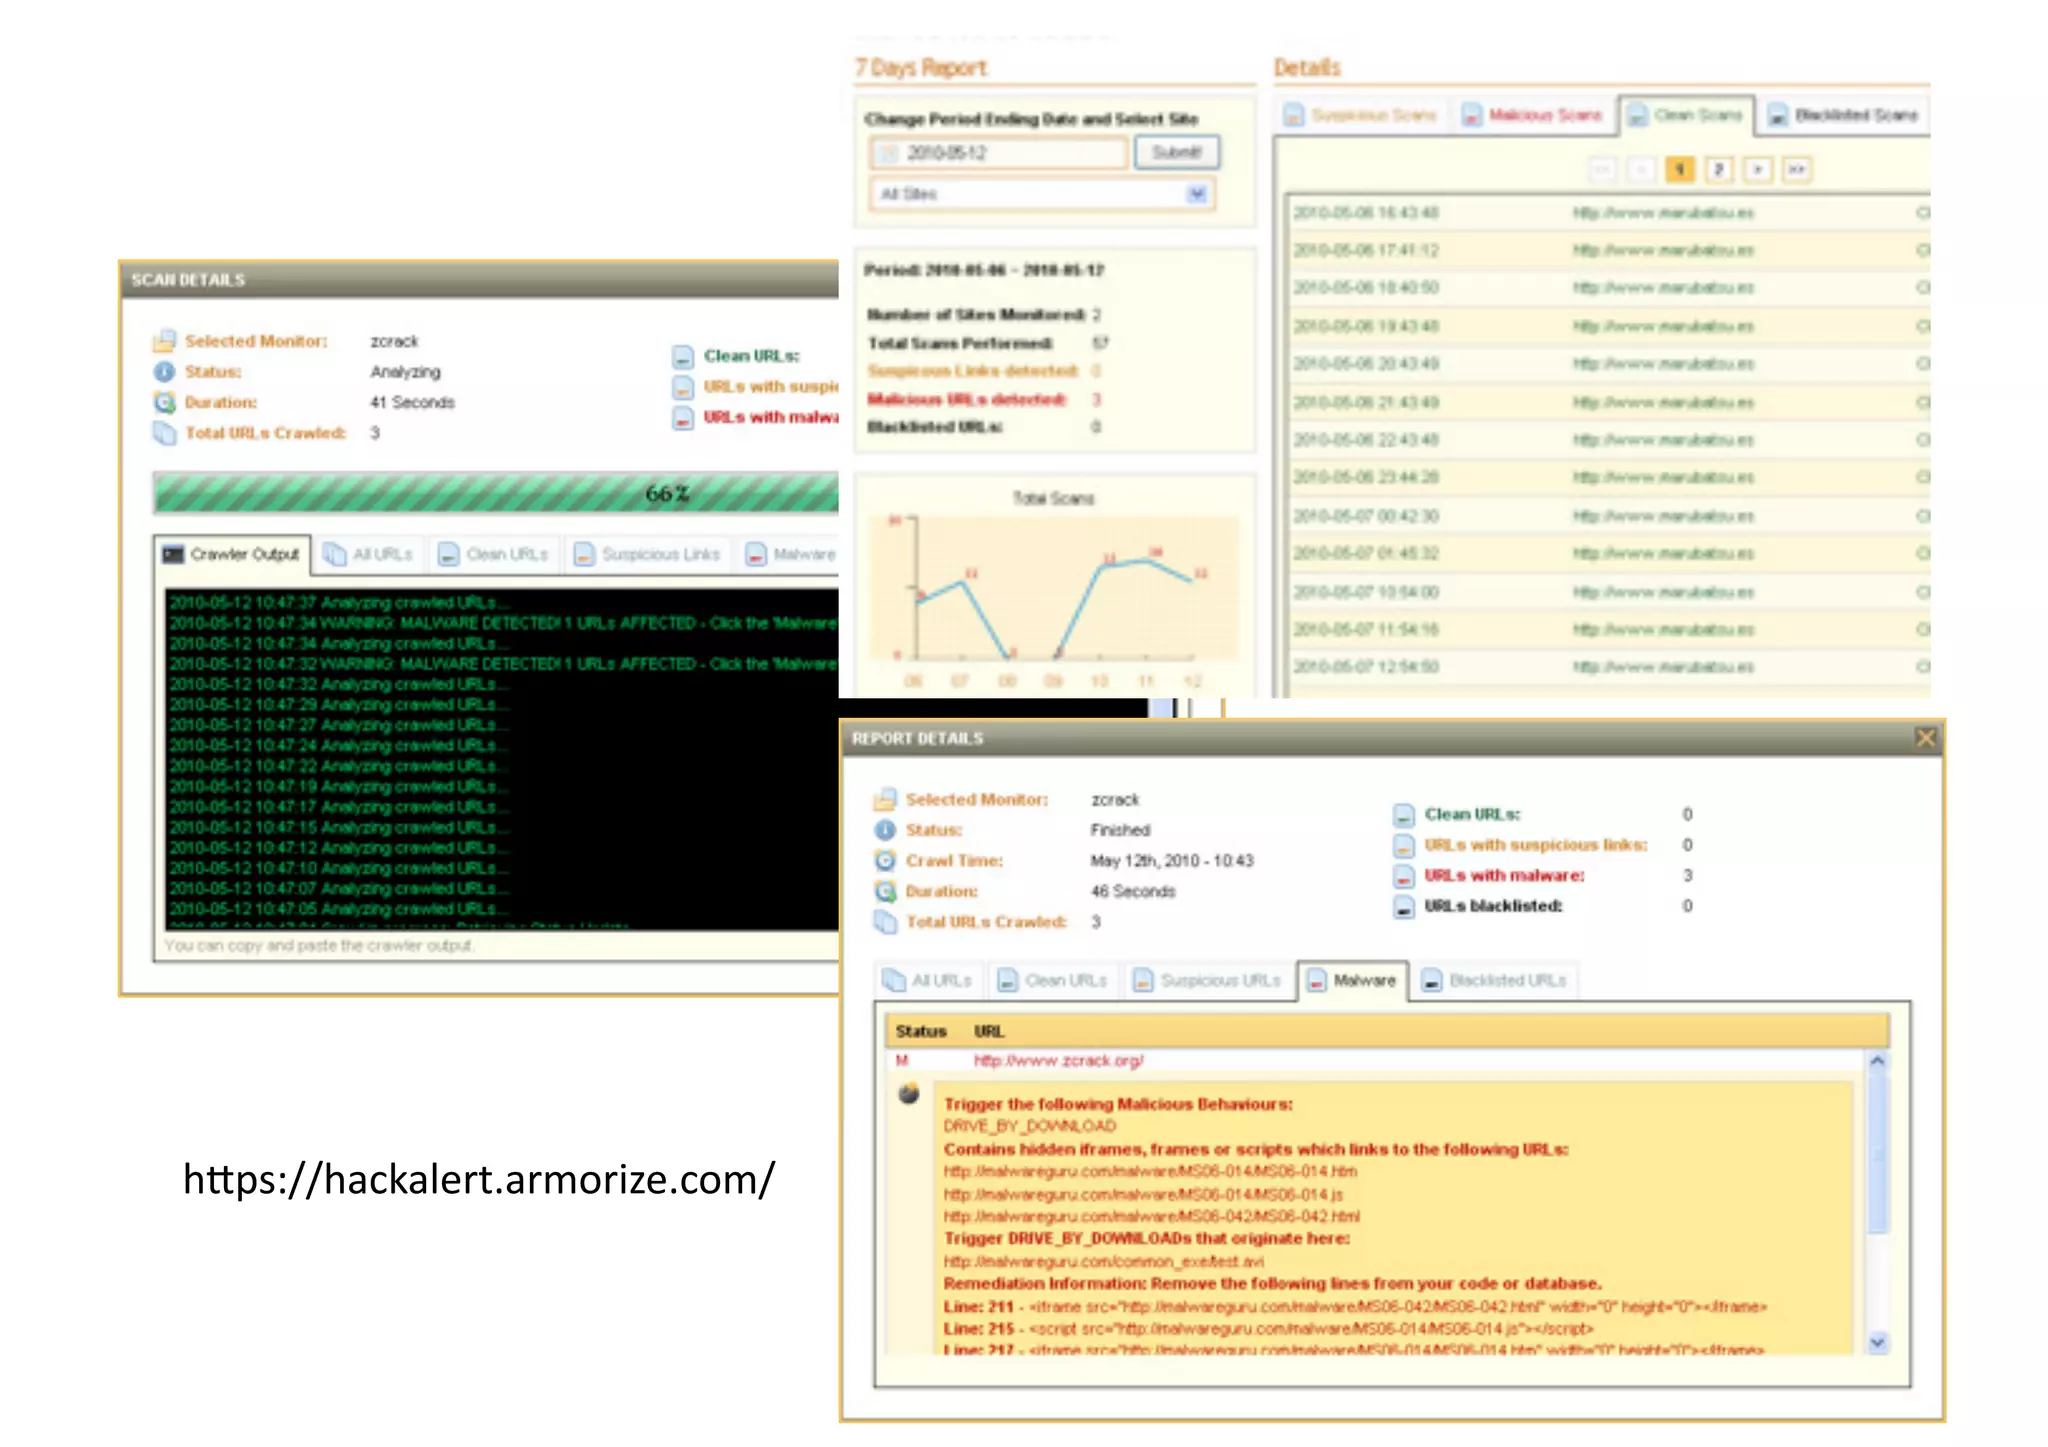Click Clean URLs icon in Scan Details
The height and width of the screenshot is (1447, 2048).
tap(683, 356)
